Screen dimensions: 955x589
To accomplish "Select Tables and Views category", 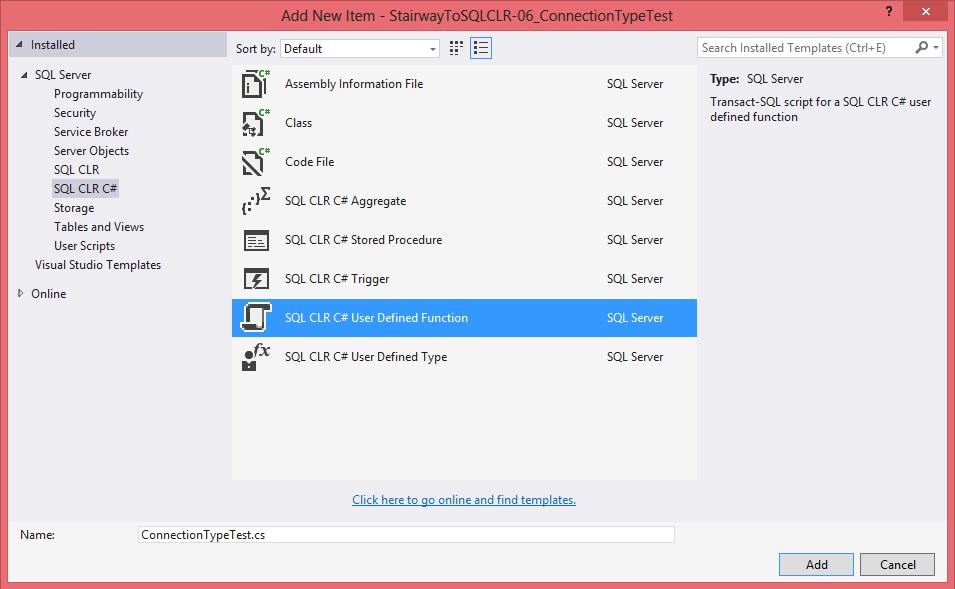I will tap(99, 227).
